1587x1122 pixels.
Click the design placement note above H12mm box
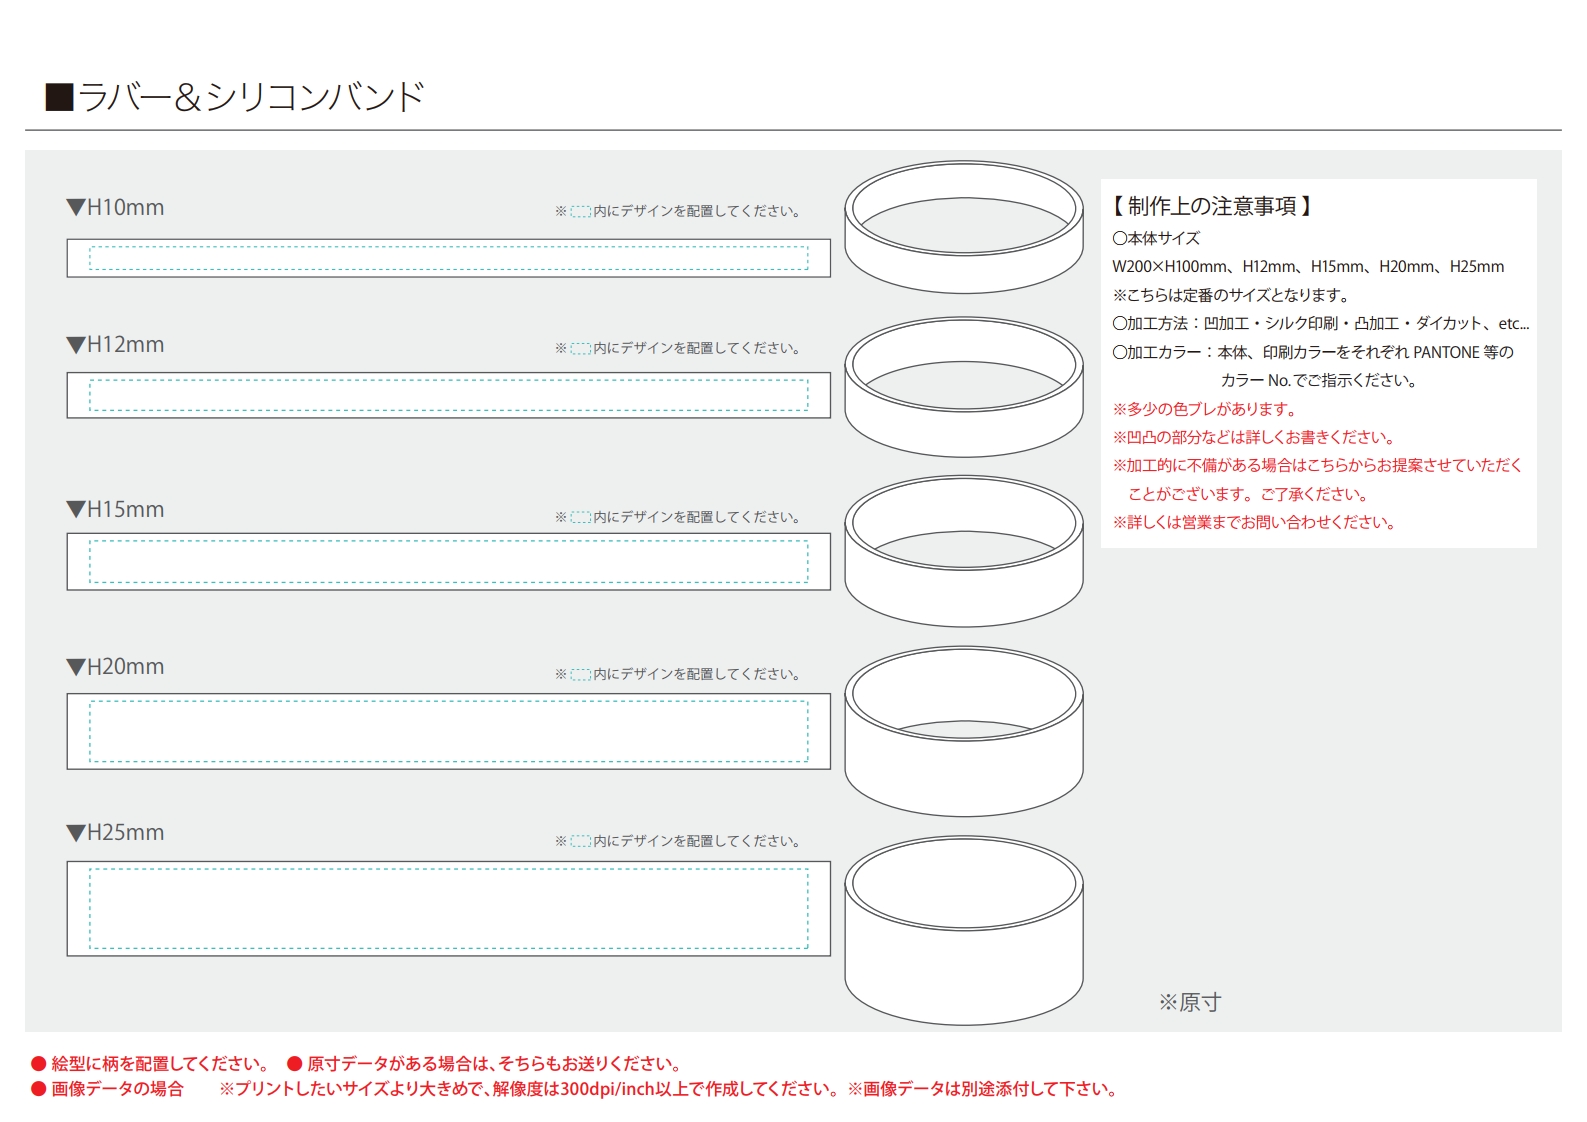[x=679, y=348]
